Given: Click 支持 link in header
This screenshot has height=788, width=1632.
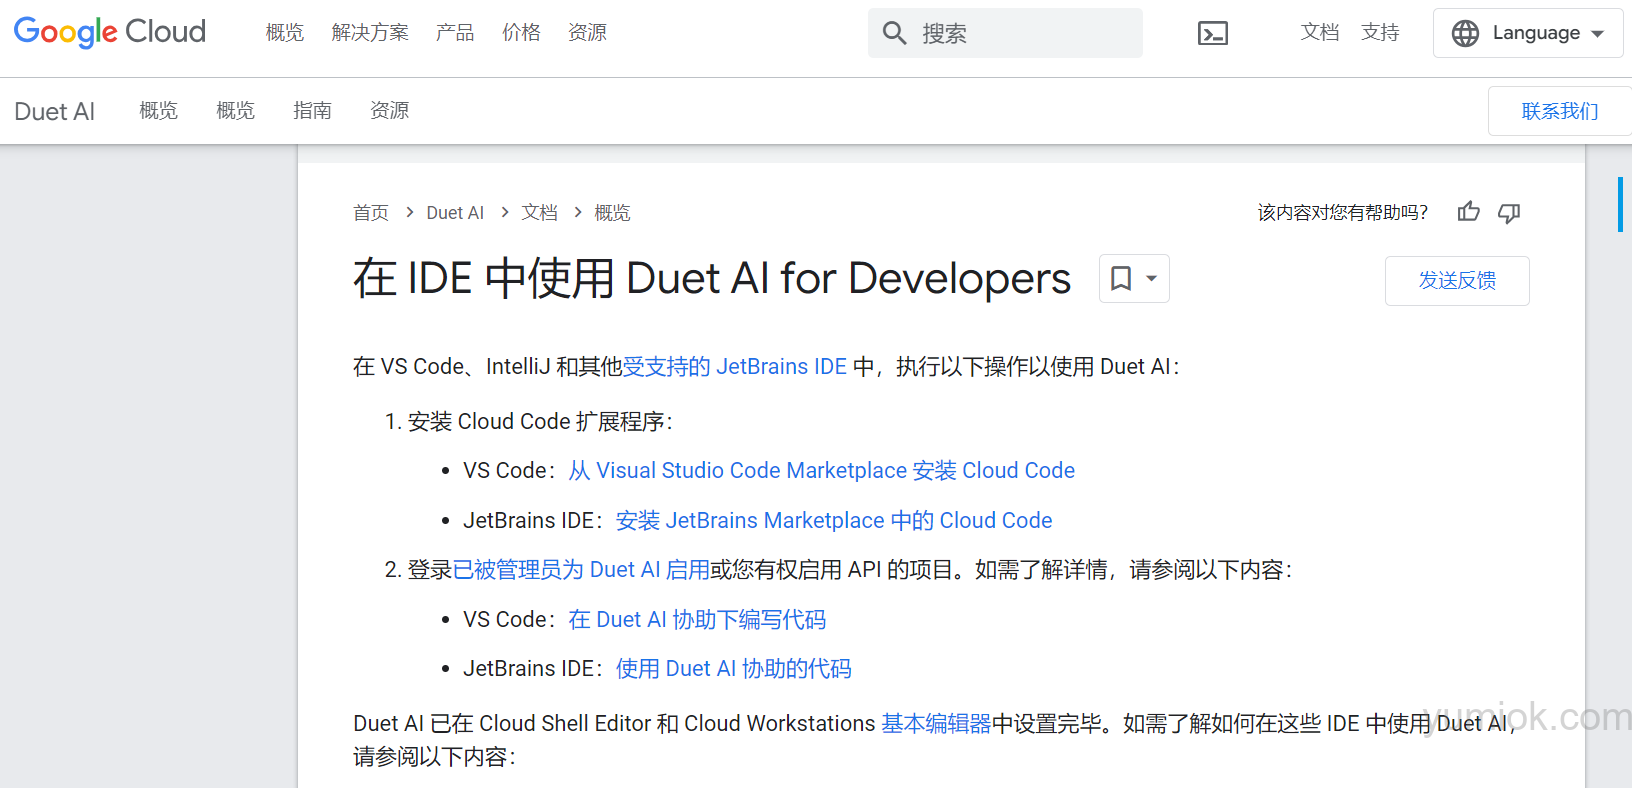Looking at the screenshot, I should coord(1380,32).
